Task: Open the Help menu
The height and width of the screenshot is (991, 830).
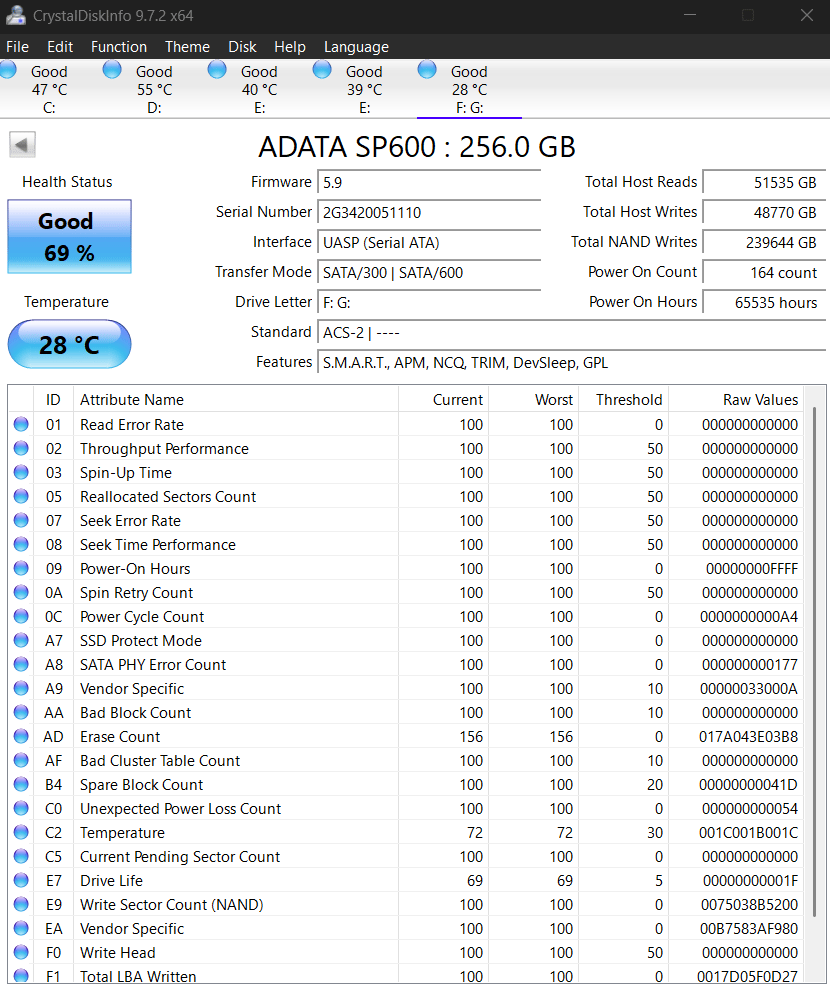Action: pos(290,47)
